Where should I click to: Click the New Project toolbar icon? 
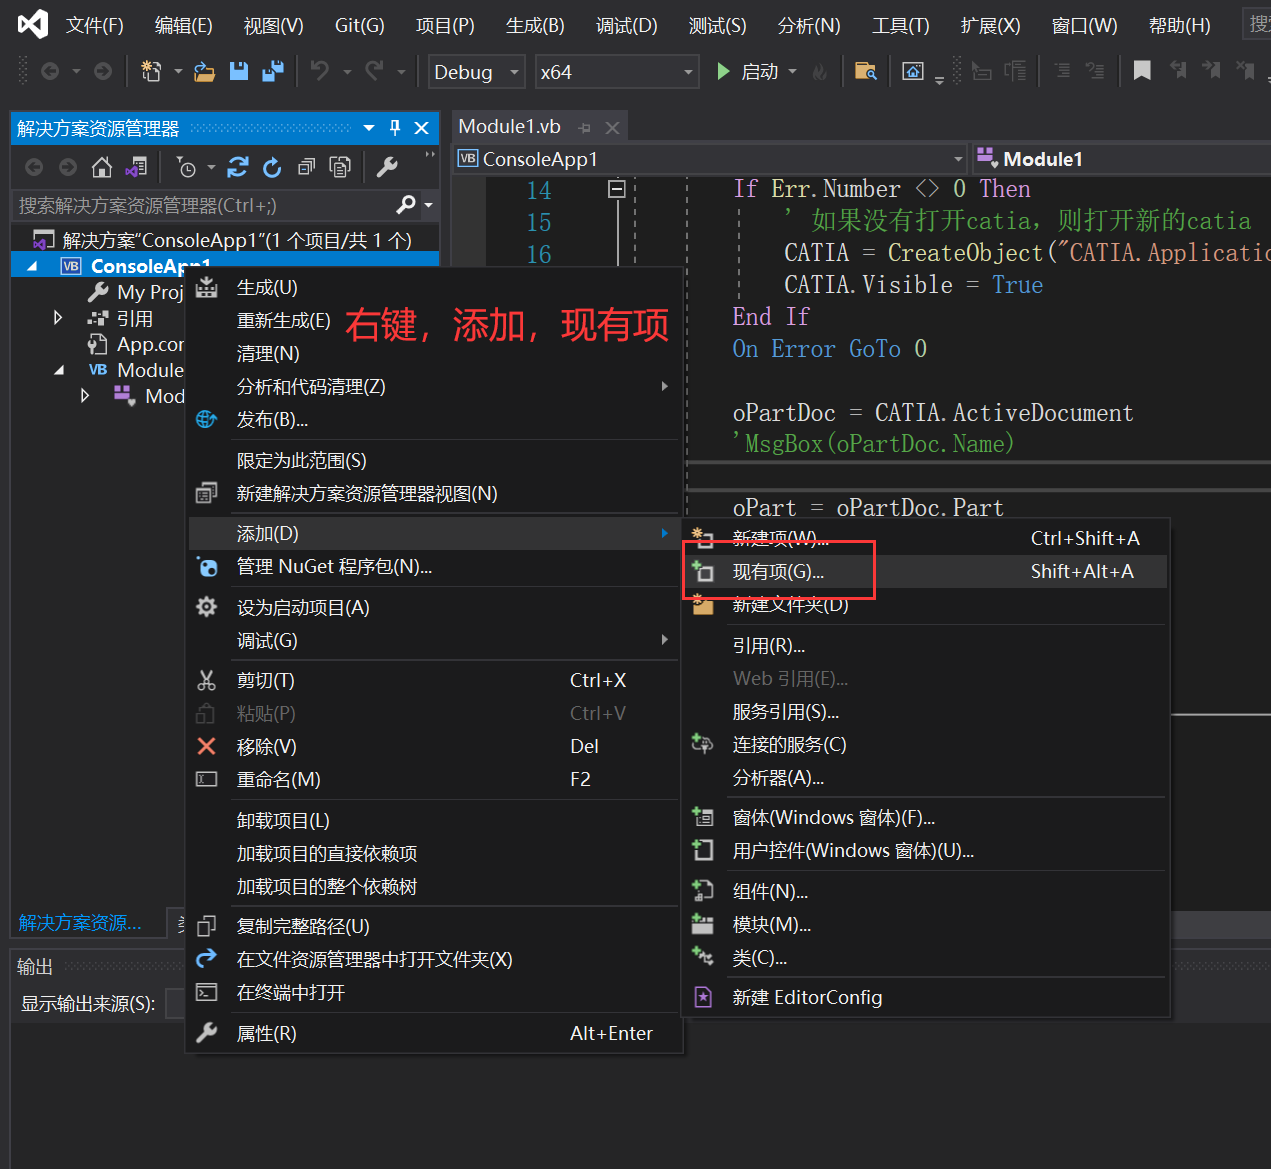click(x=152, y=71)
